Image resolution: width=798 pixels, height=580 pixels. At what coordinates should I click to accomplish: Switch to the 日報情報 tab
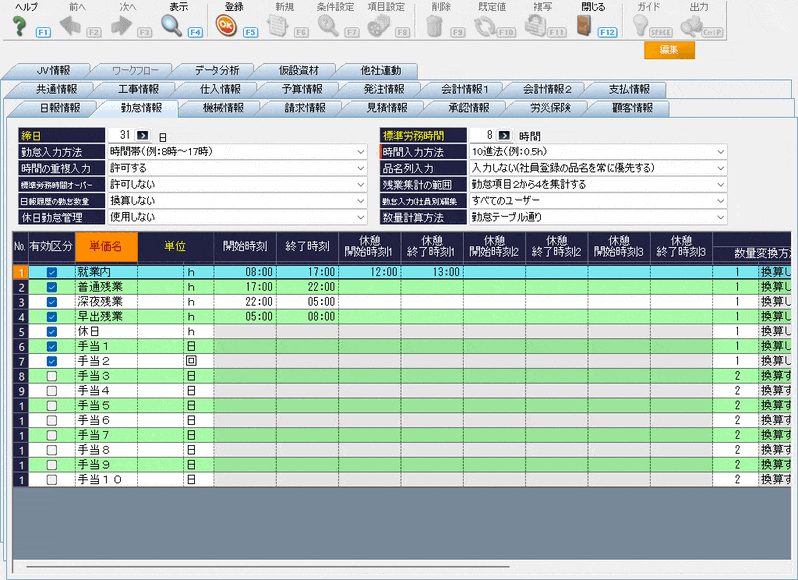pyautogui.click(x=66, y=108)
